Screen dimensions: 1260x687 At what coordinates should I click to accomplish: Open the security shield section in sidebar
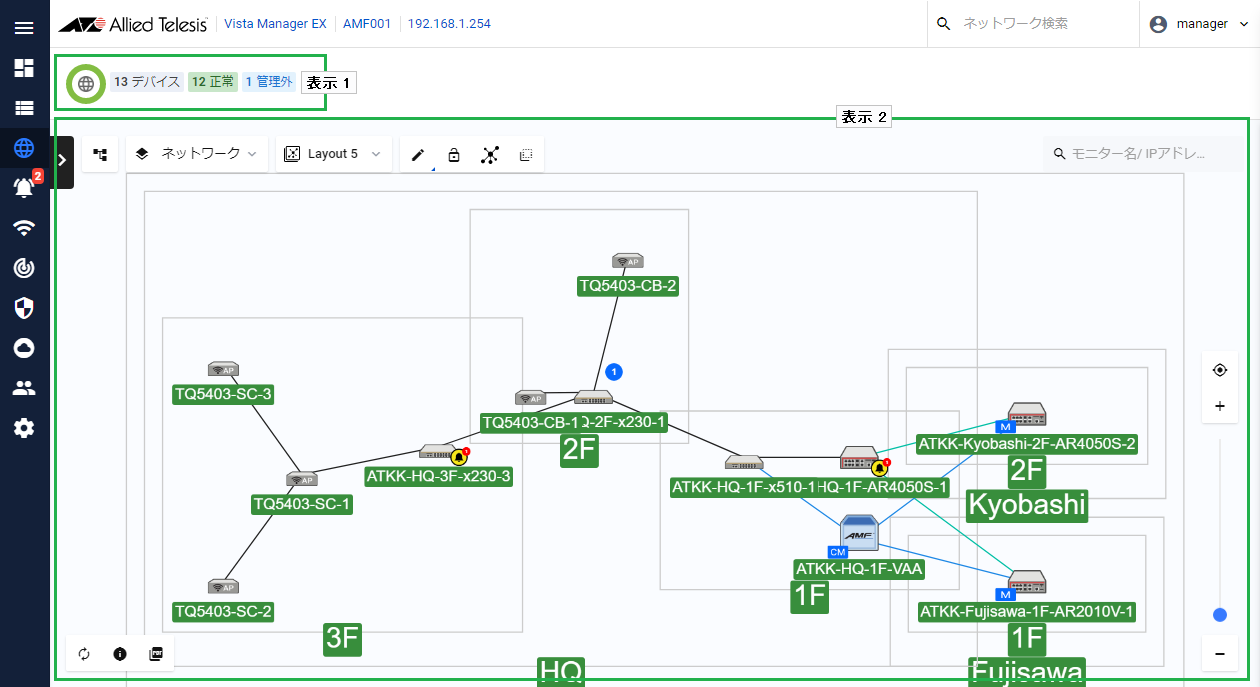click(24, 308)
